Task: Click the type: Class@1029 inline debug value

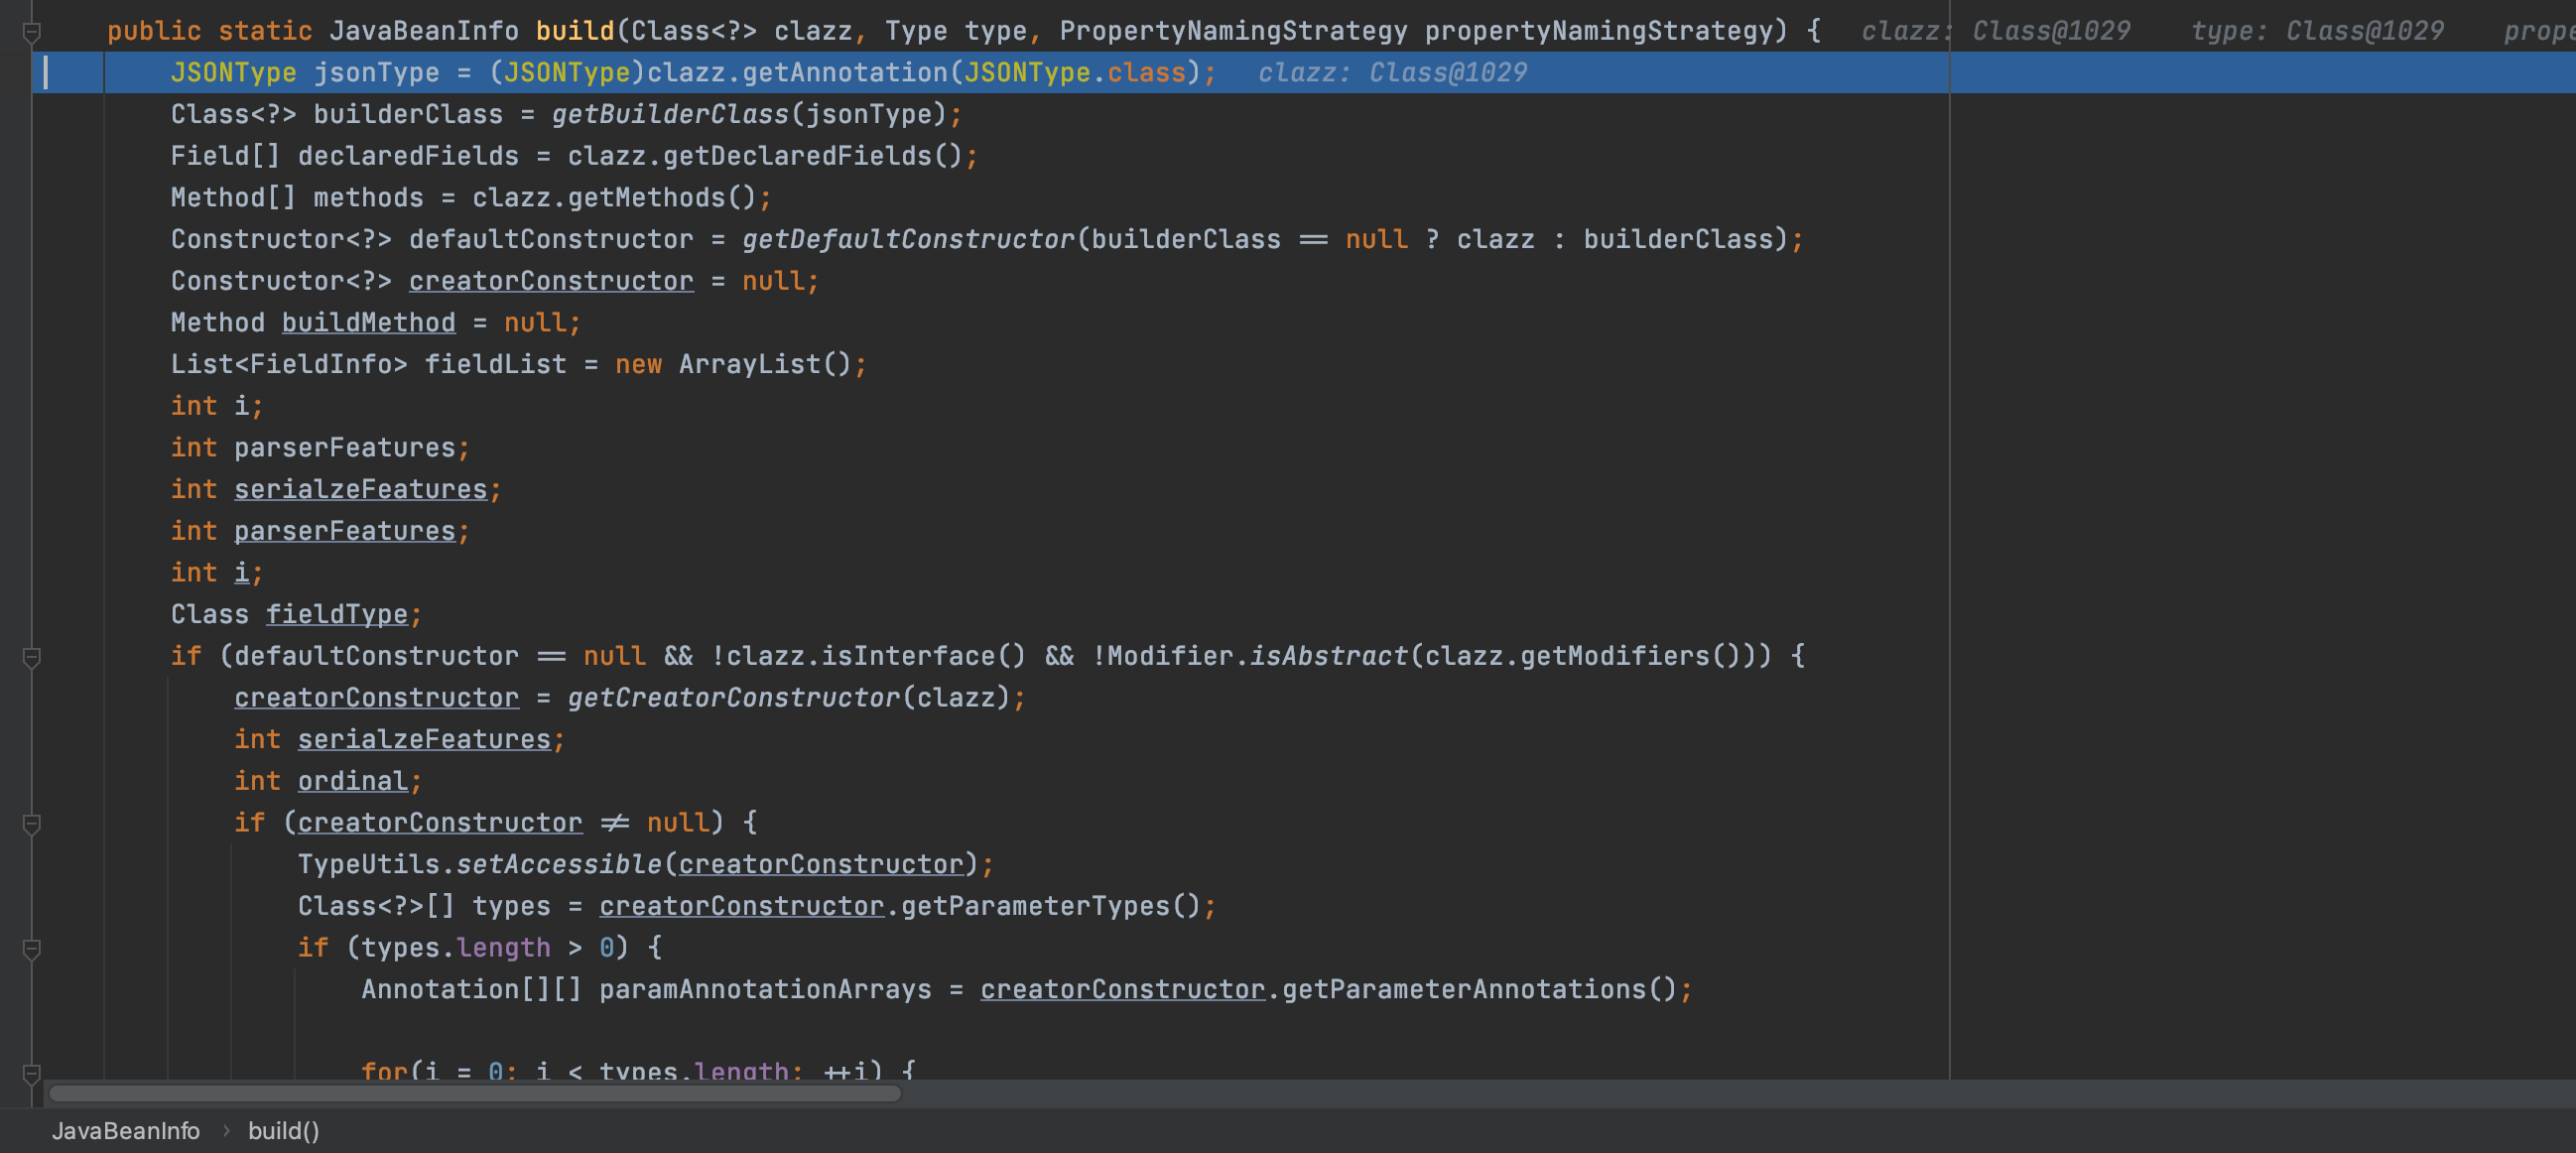Action: (x=2316, y=32)
